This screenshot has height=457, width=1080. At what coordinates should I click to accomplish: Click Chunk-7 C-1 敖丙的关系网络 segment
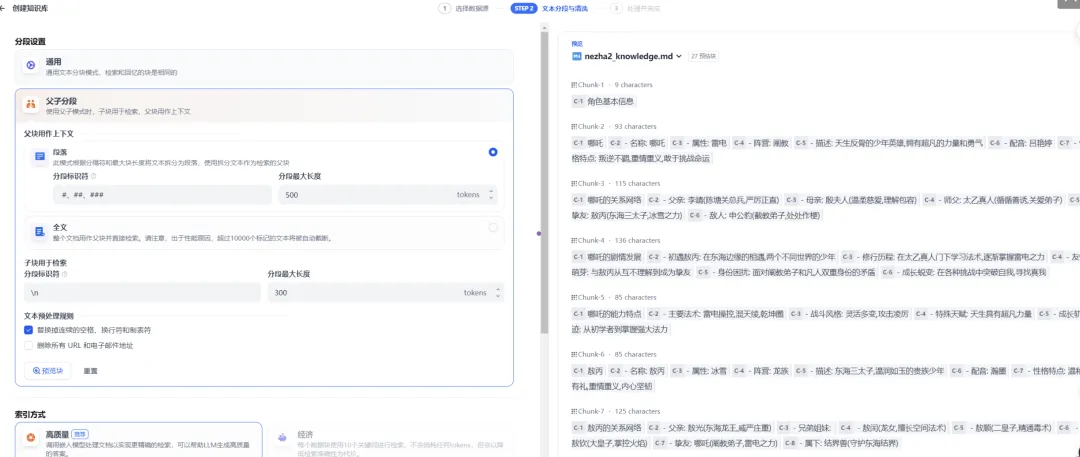[x=608, y=427]
